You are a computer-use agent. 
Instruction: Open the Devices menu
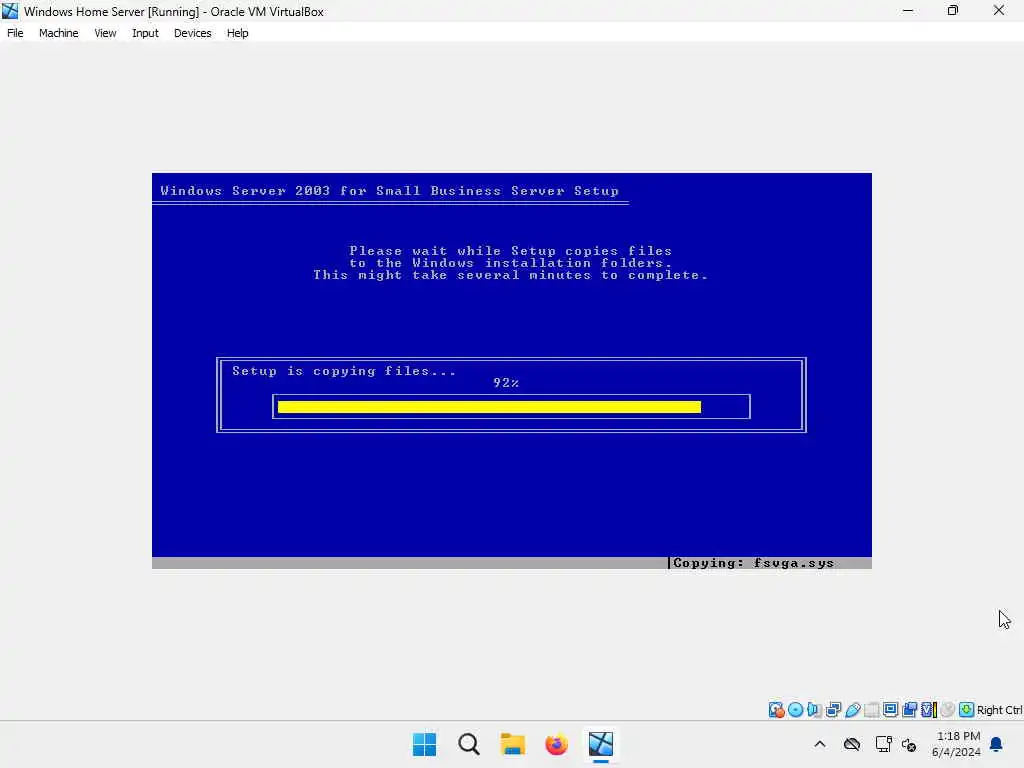tap(192, 33)
